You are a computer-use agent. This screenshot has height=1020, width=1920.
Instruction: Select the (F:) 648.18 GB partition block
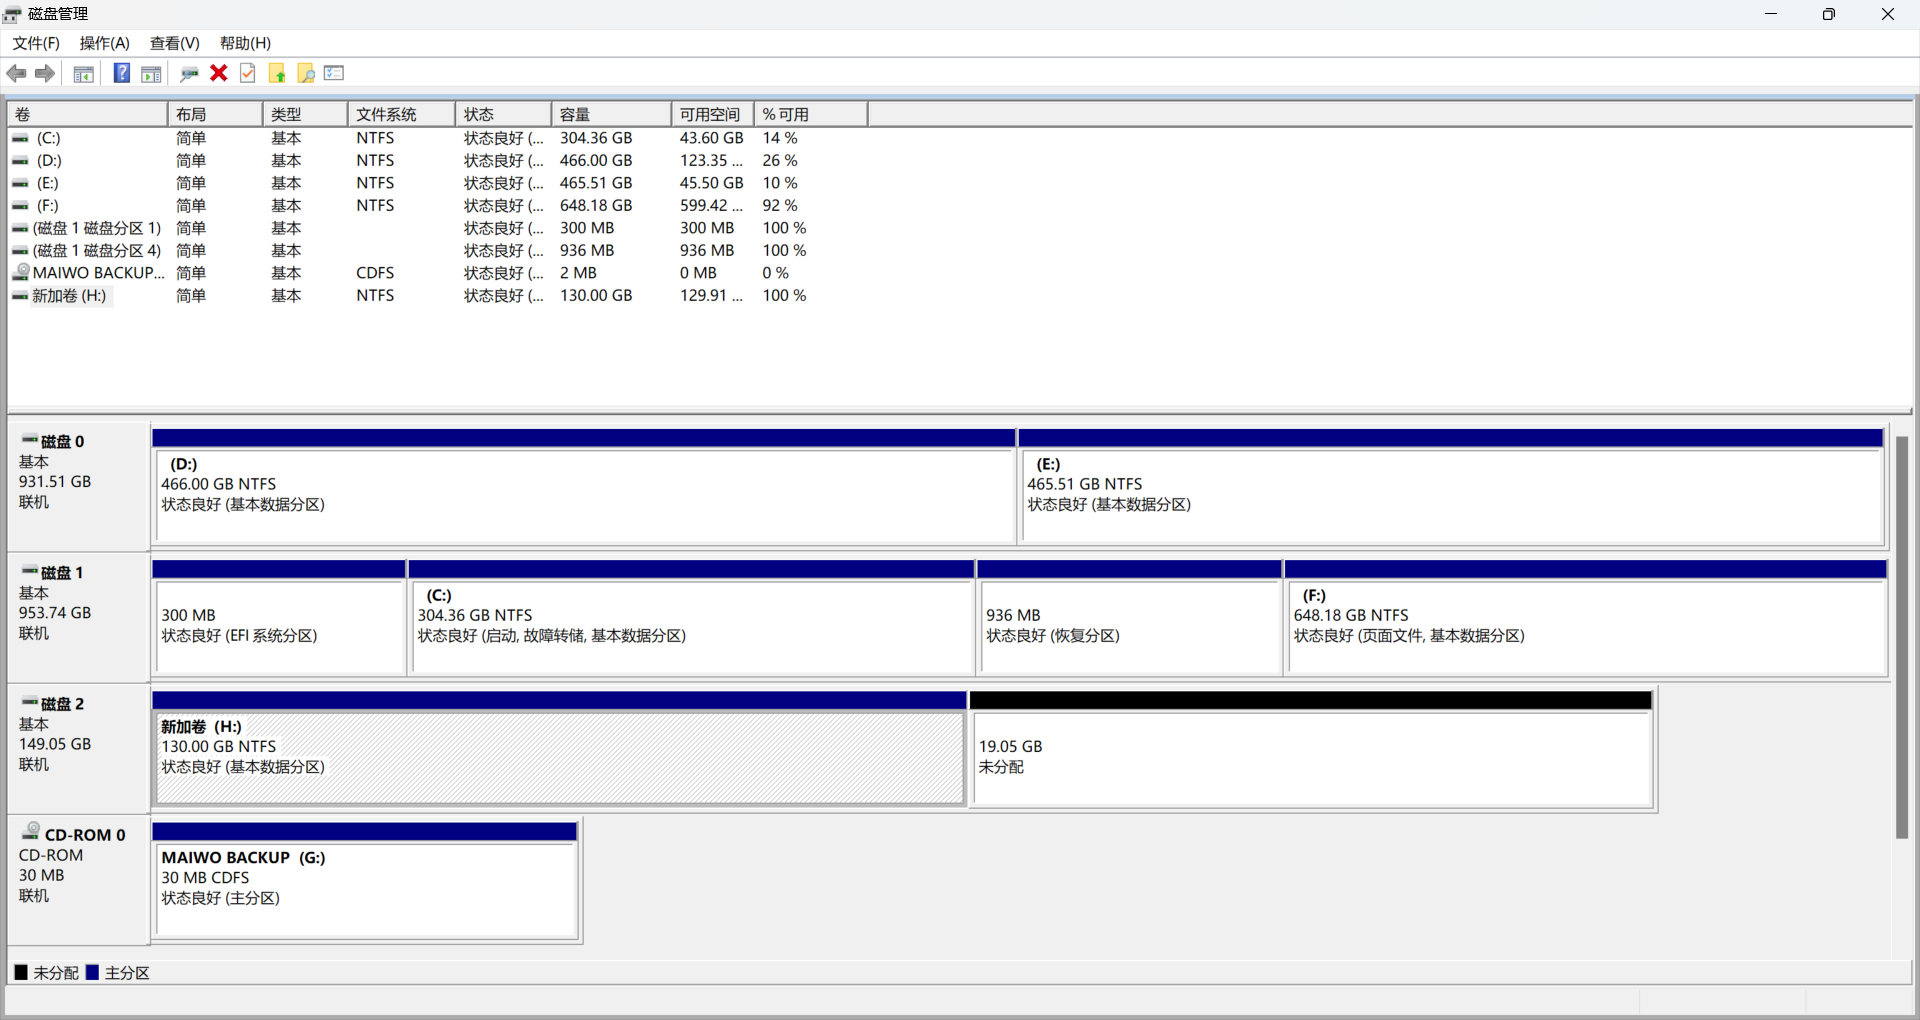tap(1584, 626)
